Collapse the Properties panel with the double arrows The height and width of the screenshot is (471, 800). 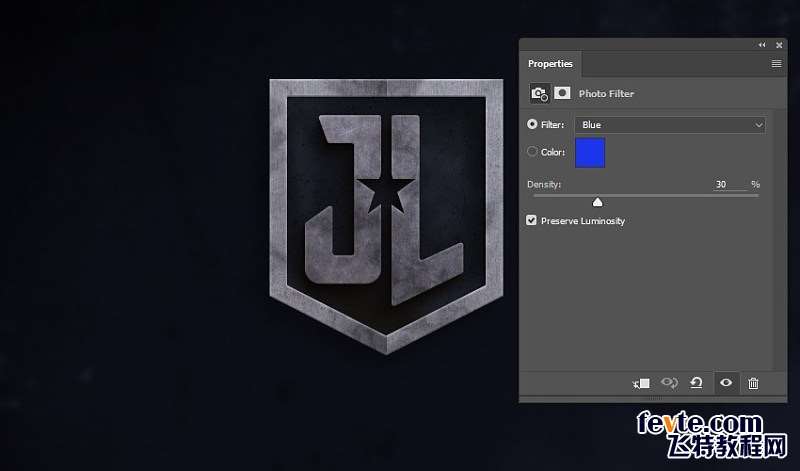[762, 45]
